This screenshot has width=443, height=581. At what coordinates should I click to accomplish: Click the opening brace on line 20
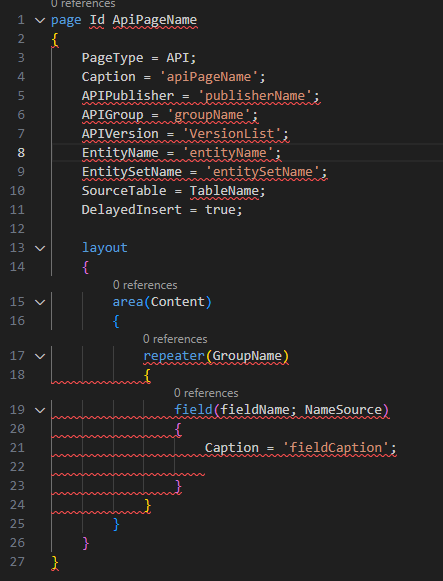tap(178, 429)
